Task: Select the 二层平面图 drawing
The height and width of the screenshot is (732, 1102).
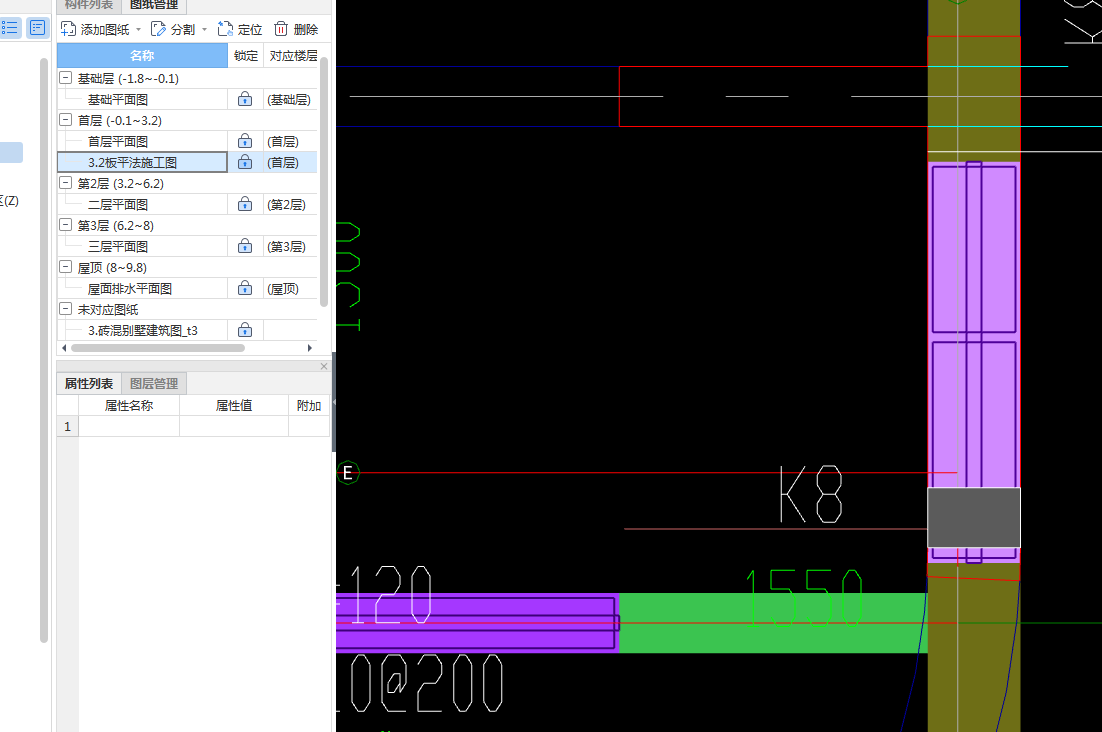Action: [117, 205]
